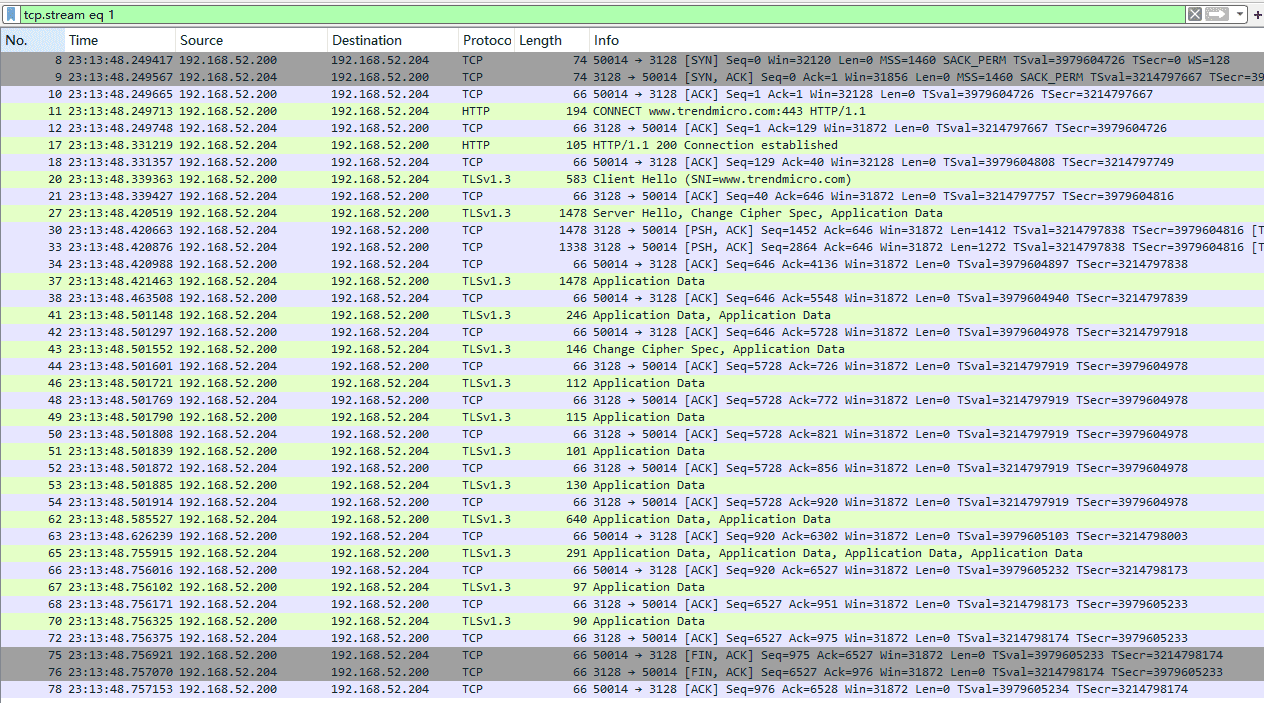Select the Client Hello TLSv1.3 packet
Image resolution: width=1264 pixels, height=703 pixels.
pyautogui.click(x=721, y=179)
